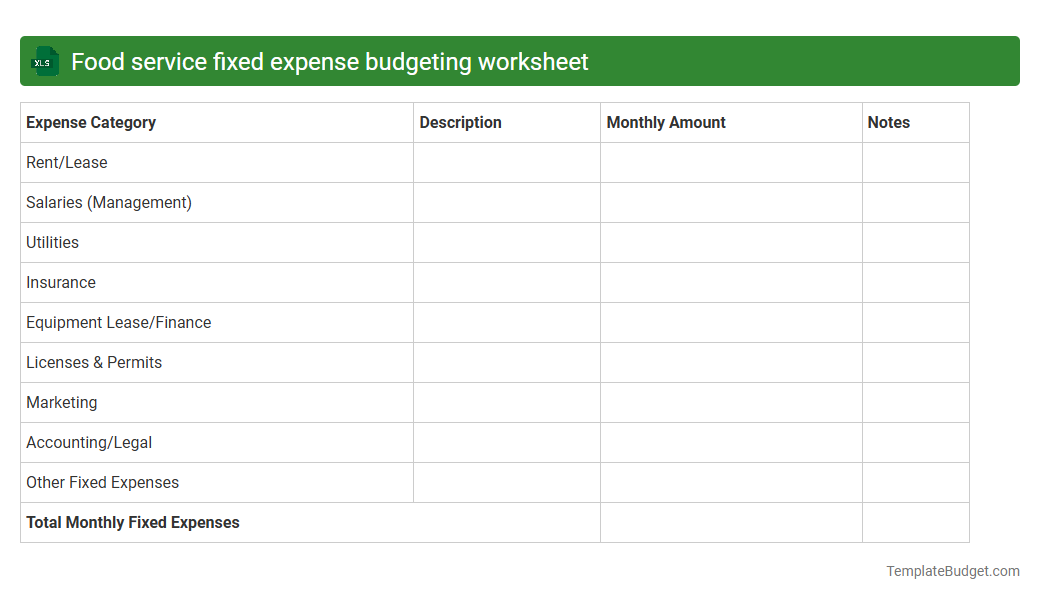Click the Utilities expense row
1040x600 pixels.
tap(52, 242)
